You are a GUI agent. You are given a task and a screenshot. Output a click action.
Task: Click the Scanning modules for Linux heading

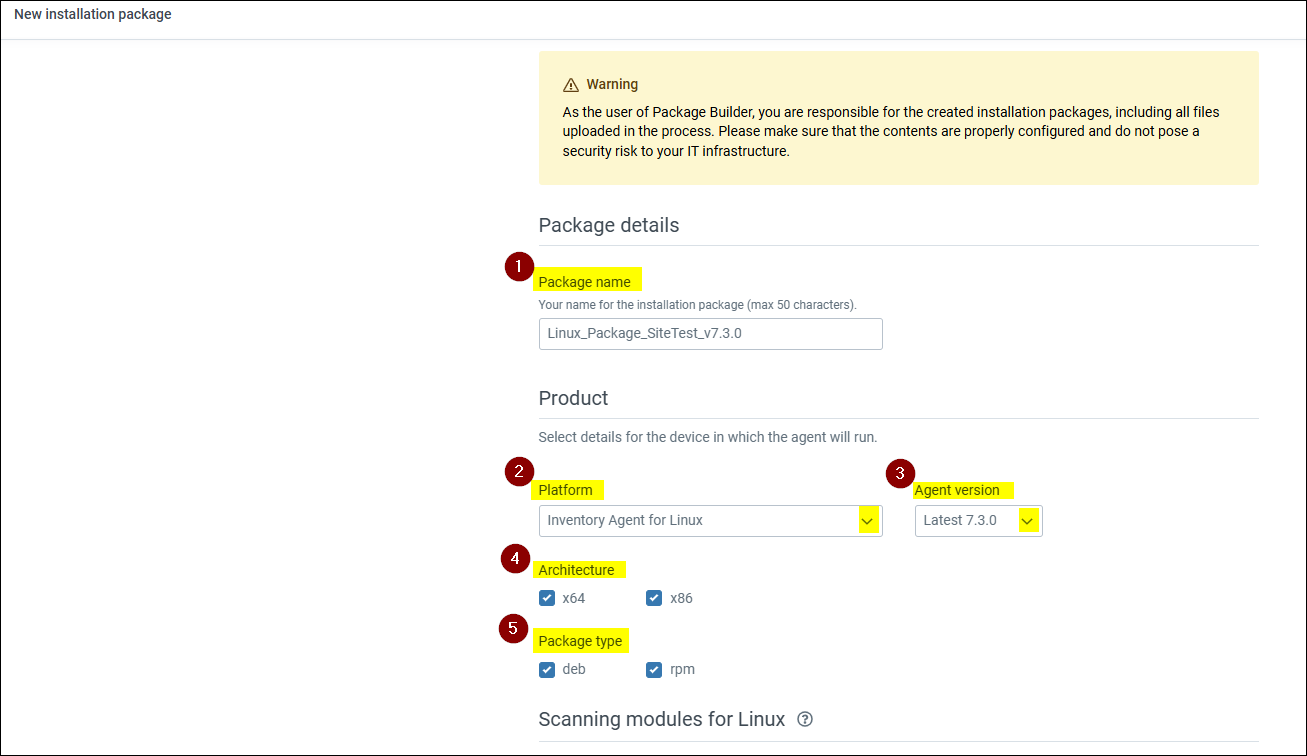click(662, 719)
